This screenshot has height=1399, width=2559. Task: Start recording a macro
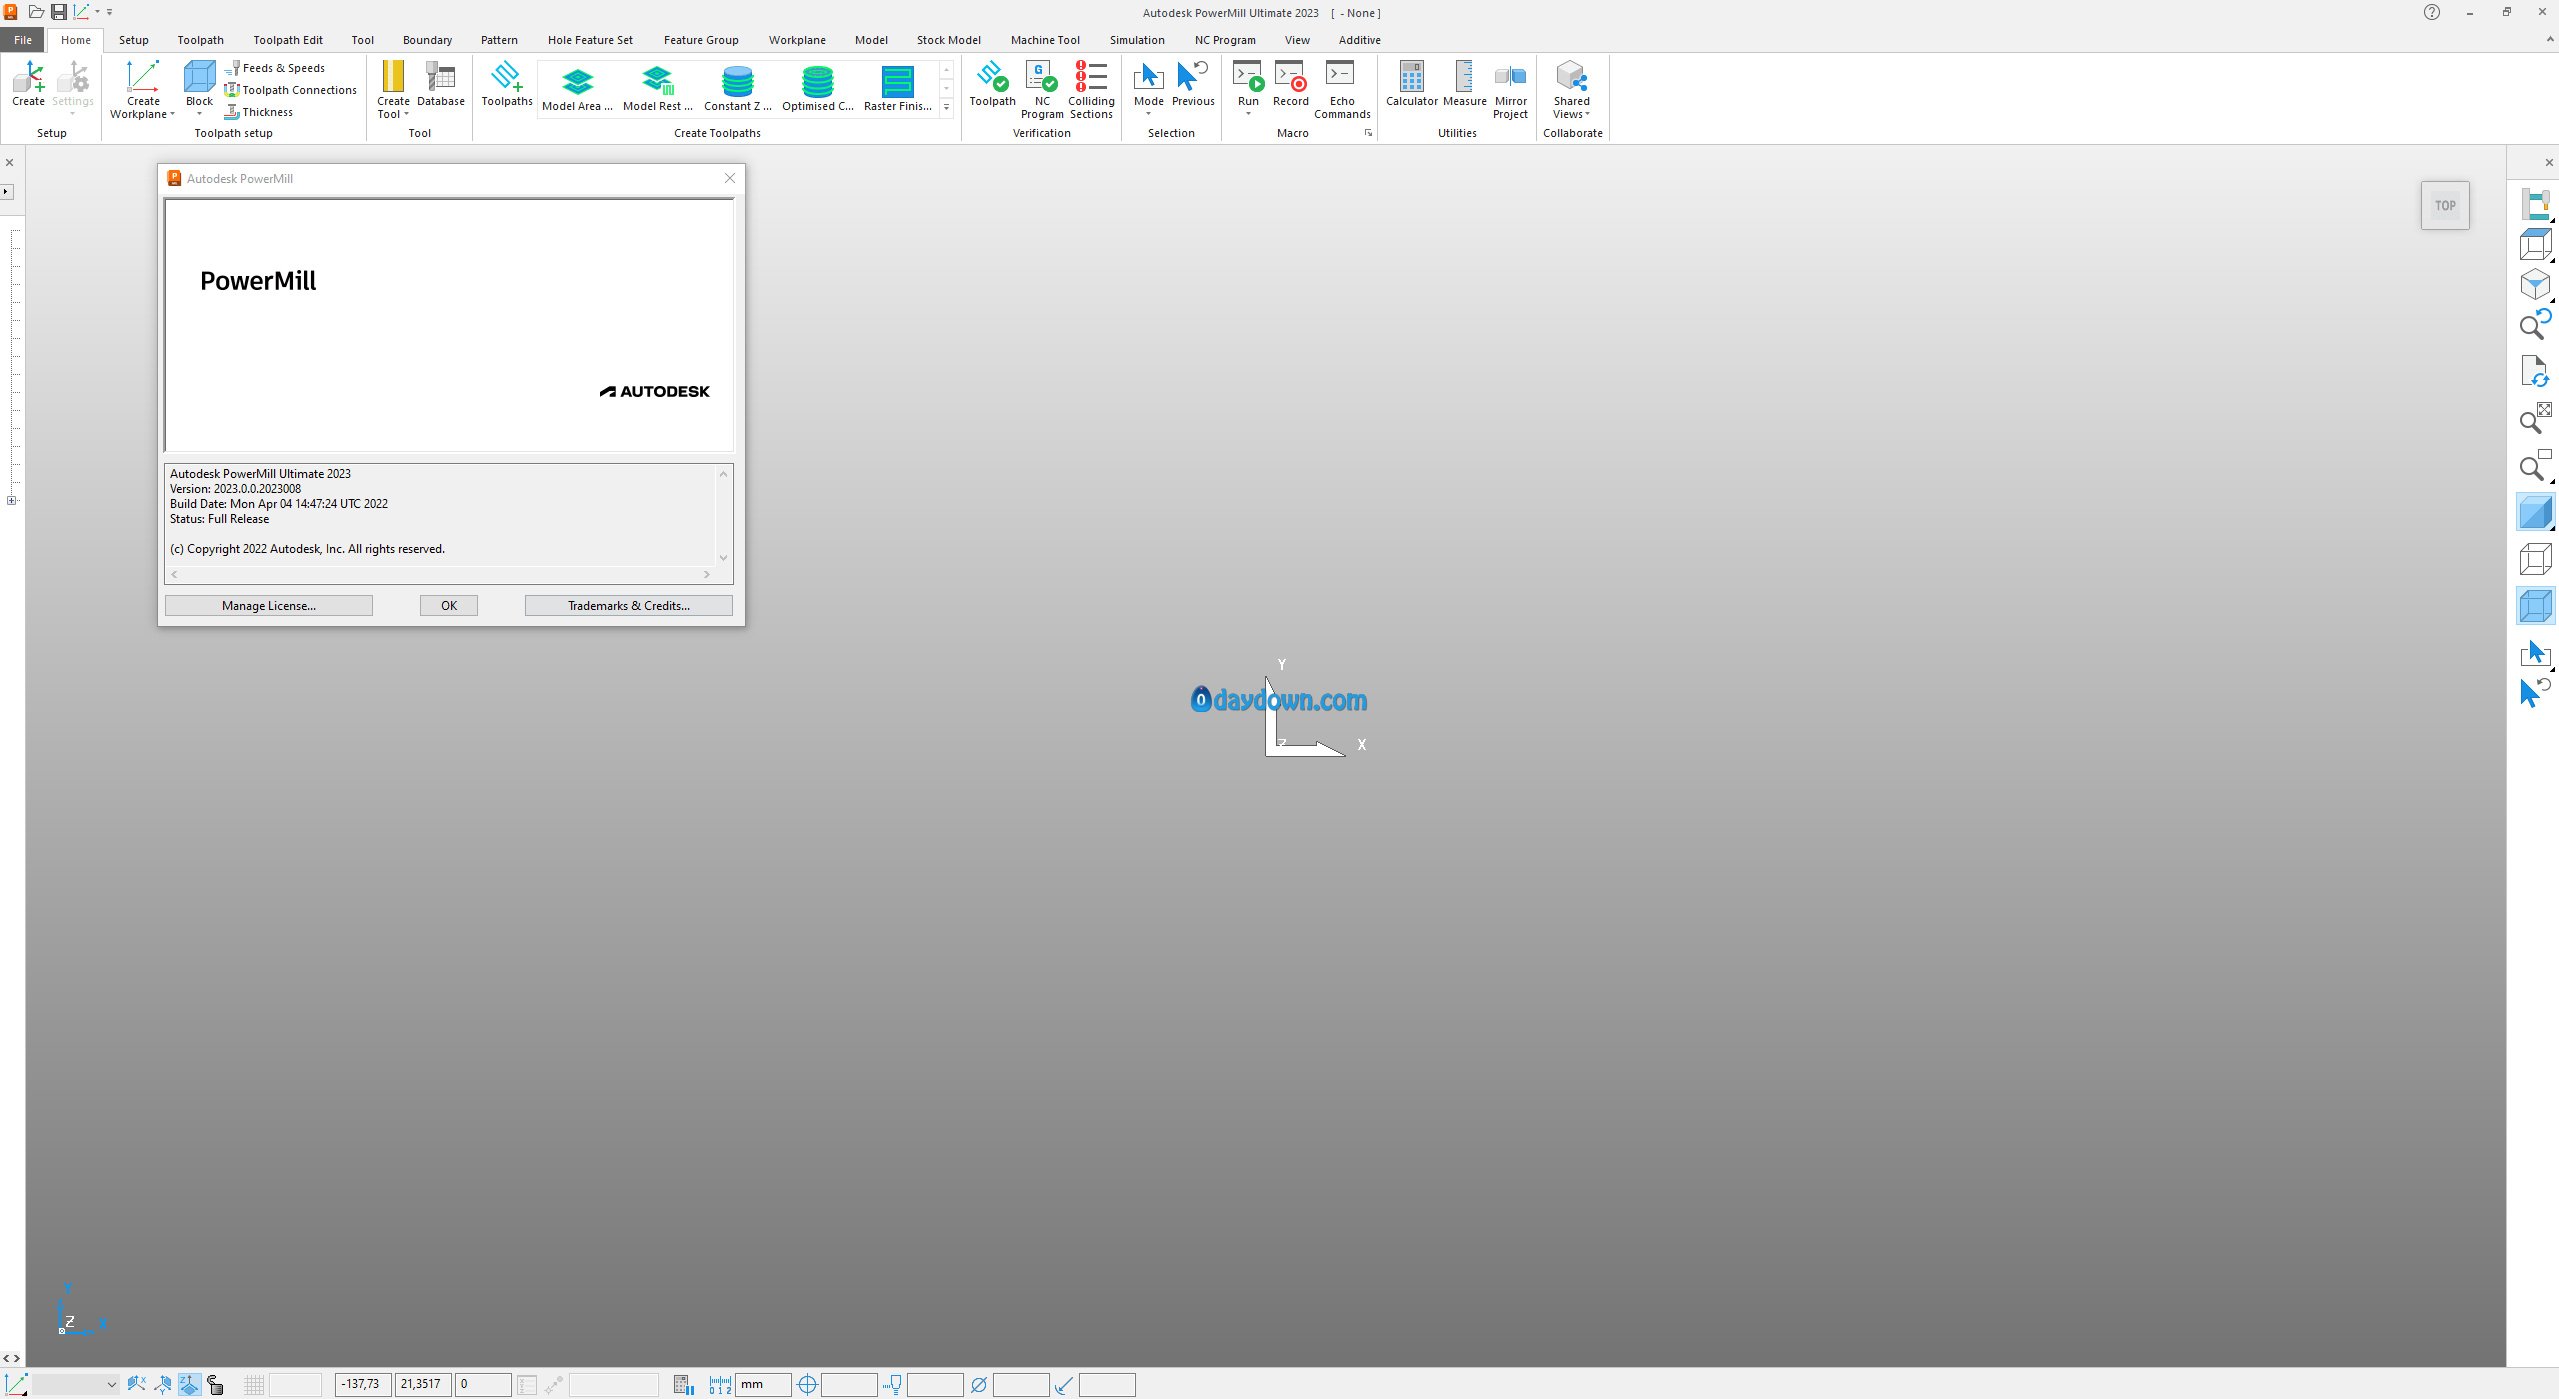point(1290,84)
